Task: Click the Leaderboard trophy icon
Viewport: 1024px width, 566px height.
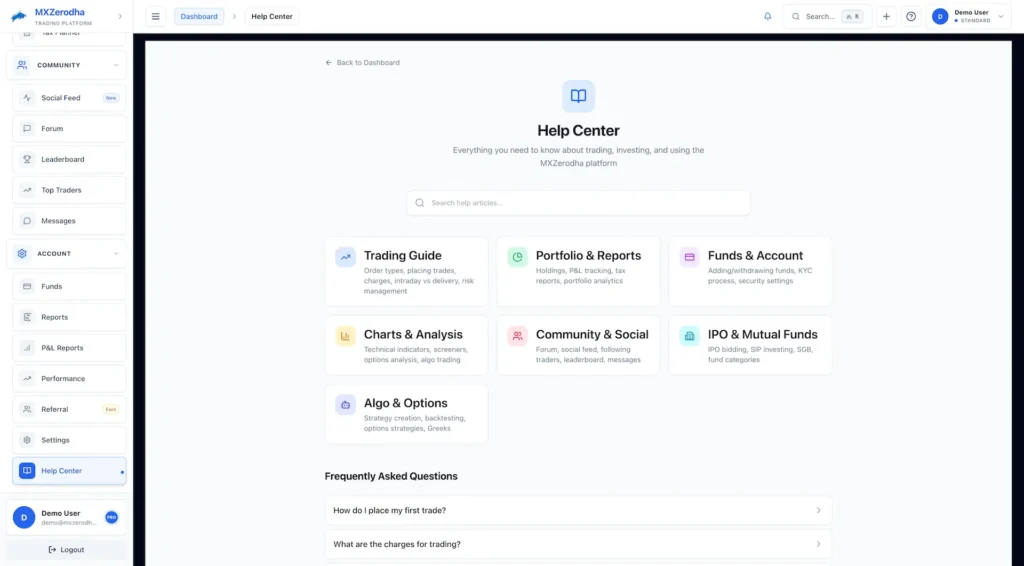Action: point(27,159)
